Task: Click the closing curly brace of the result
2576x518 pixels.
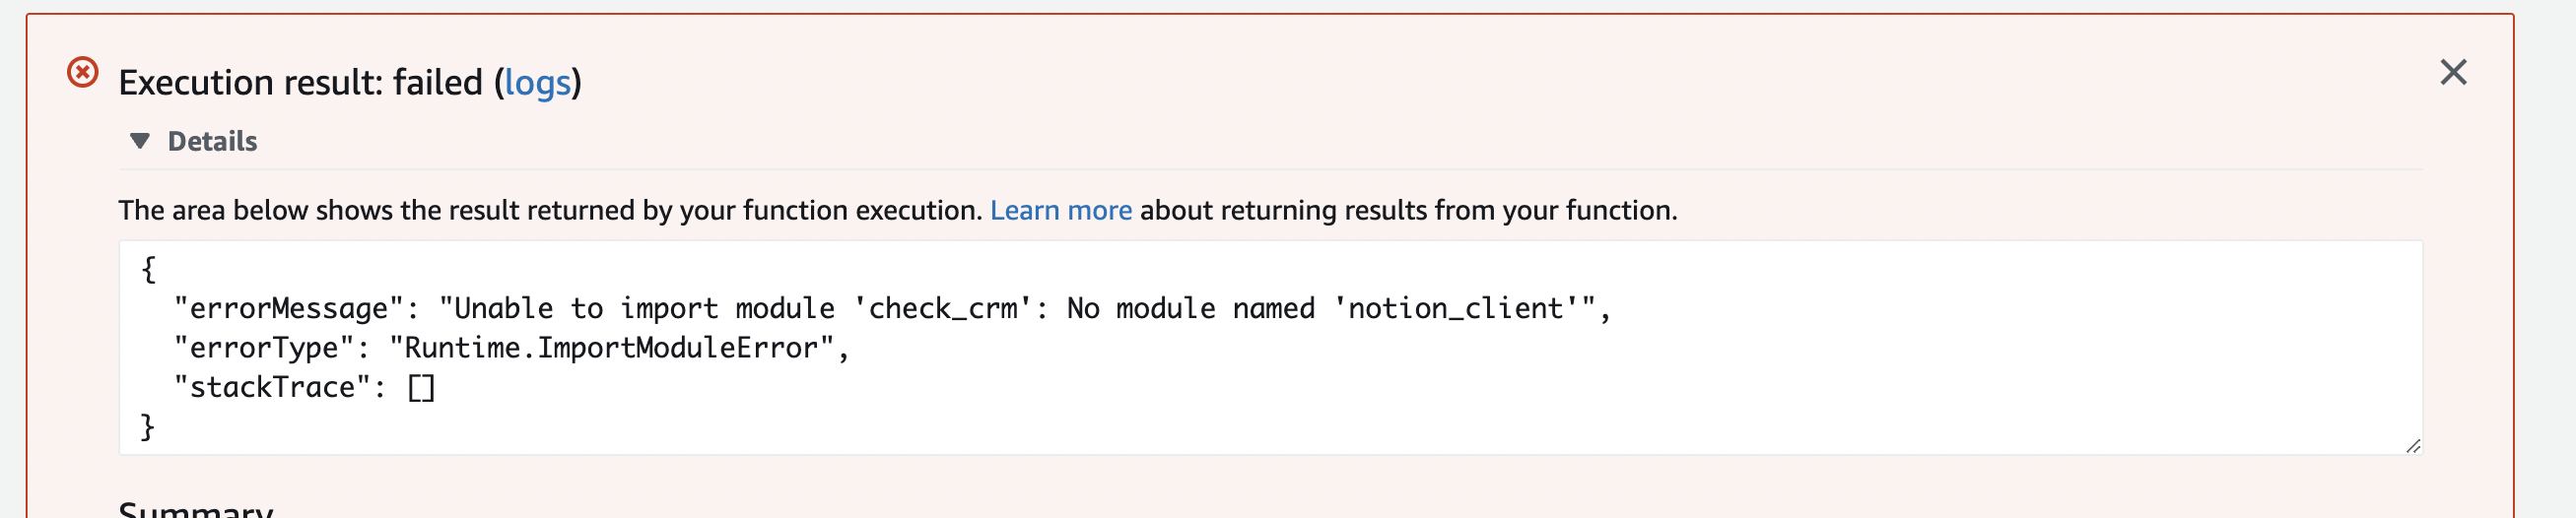Action: click(x=147, y=427)
